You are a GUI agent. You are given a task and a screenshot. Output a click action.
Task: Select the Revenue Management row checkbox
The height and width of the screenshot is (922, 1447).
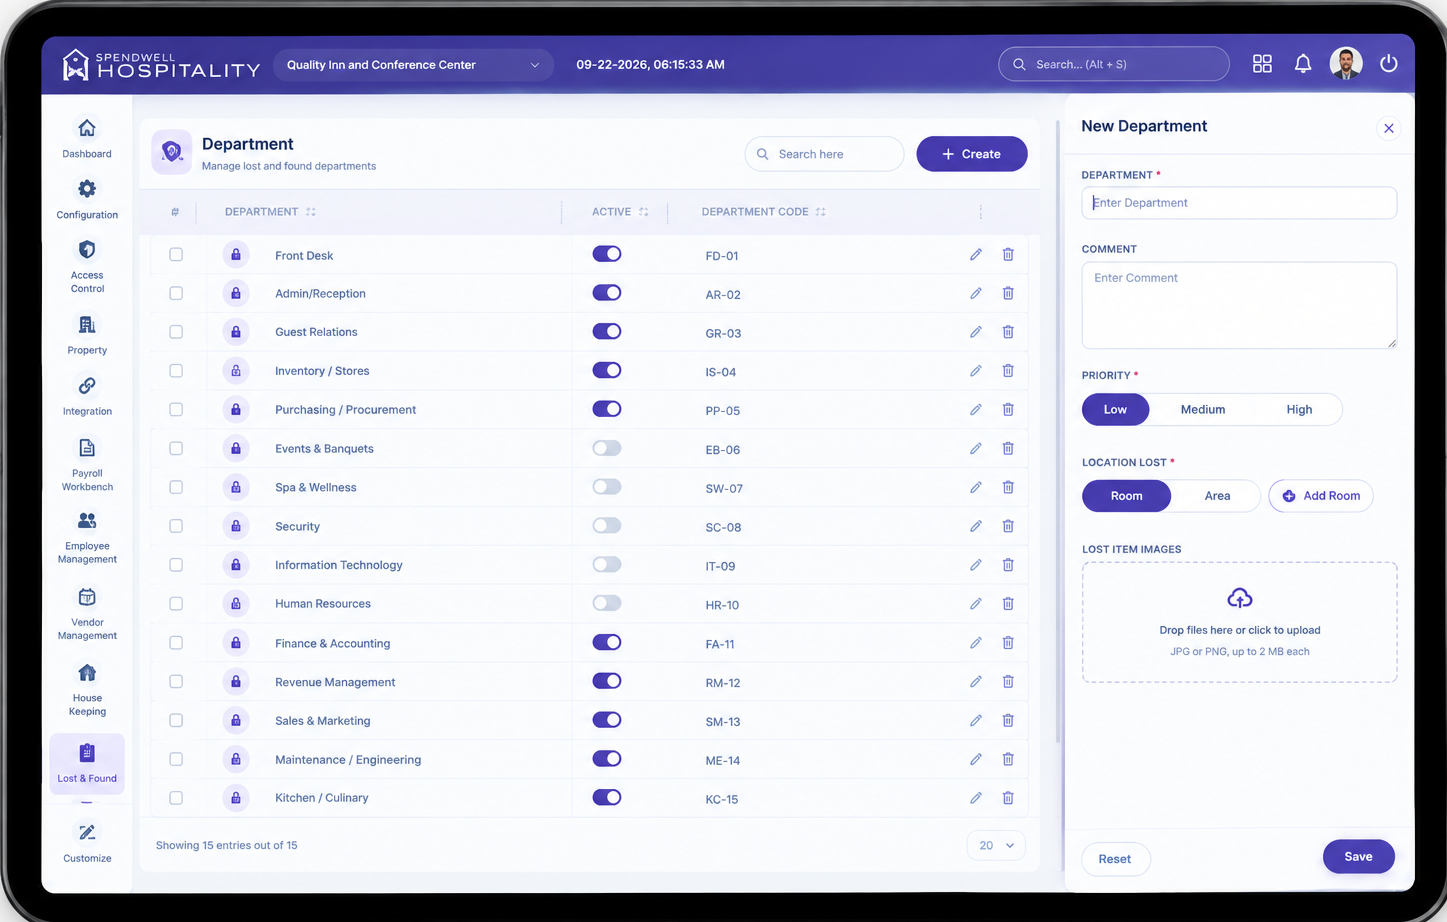(x=176, y=681)
